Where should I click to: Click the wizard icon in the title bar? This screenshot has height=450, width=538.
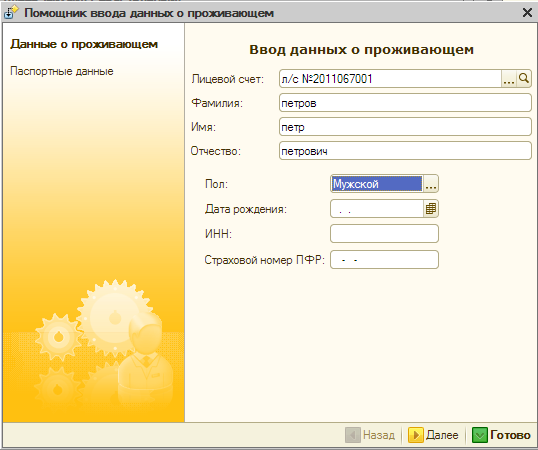tap(11, 13)
